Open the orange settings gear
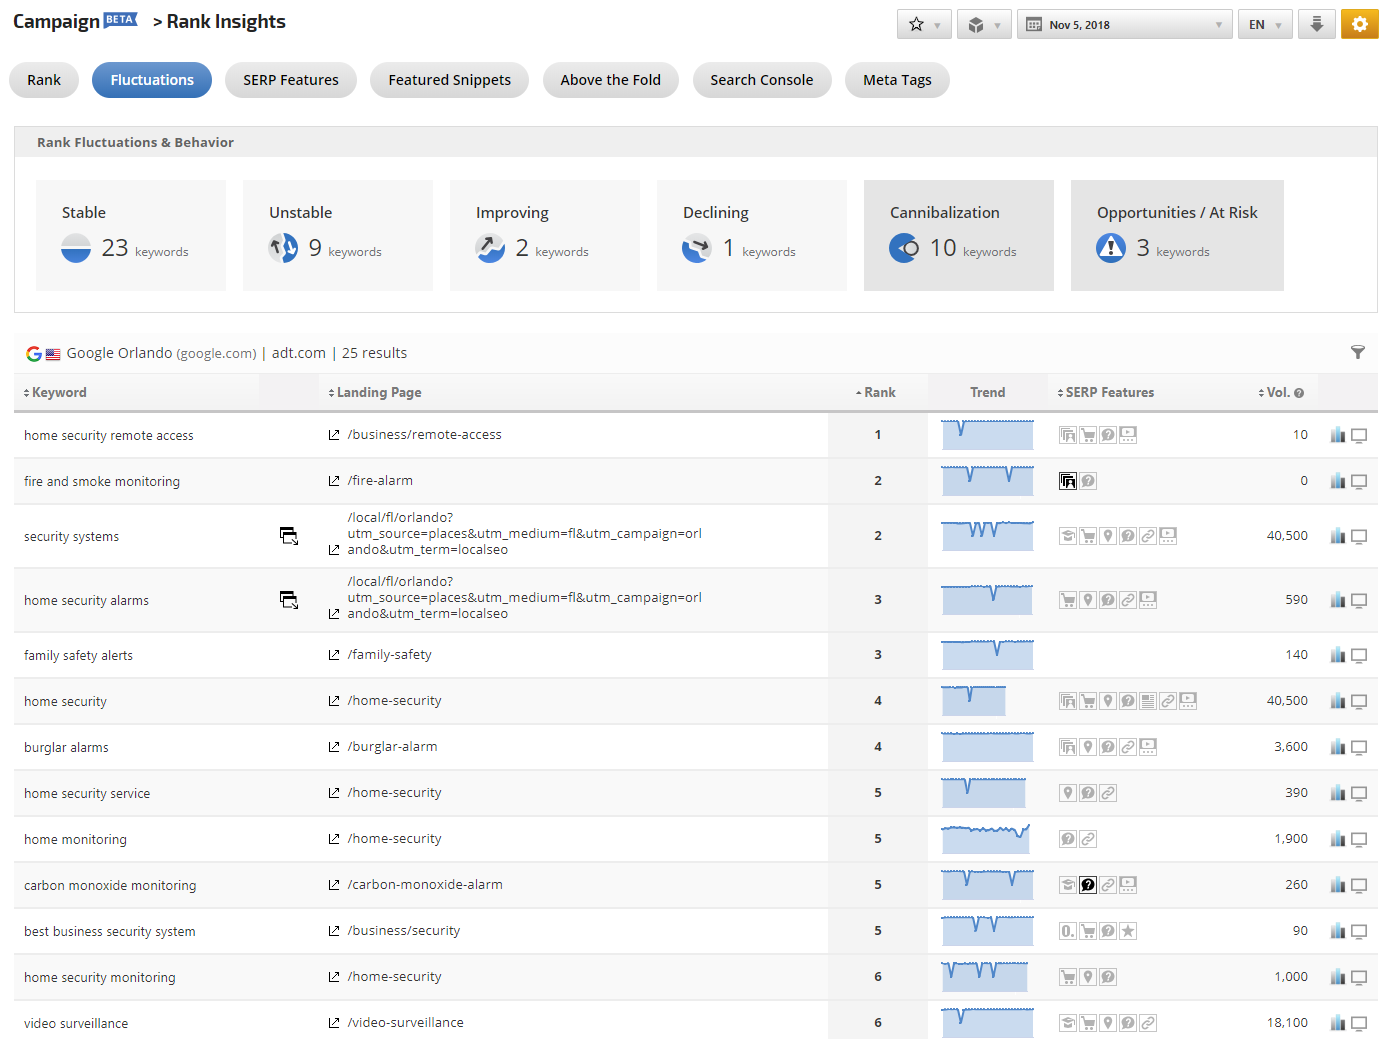The height and width of the screenshot is (1039, 1385). [1359, 25]
